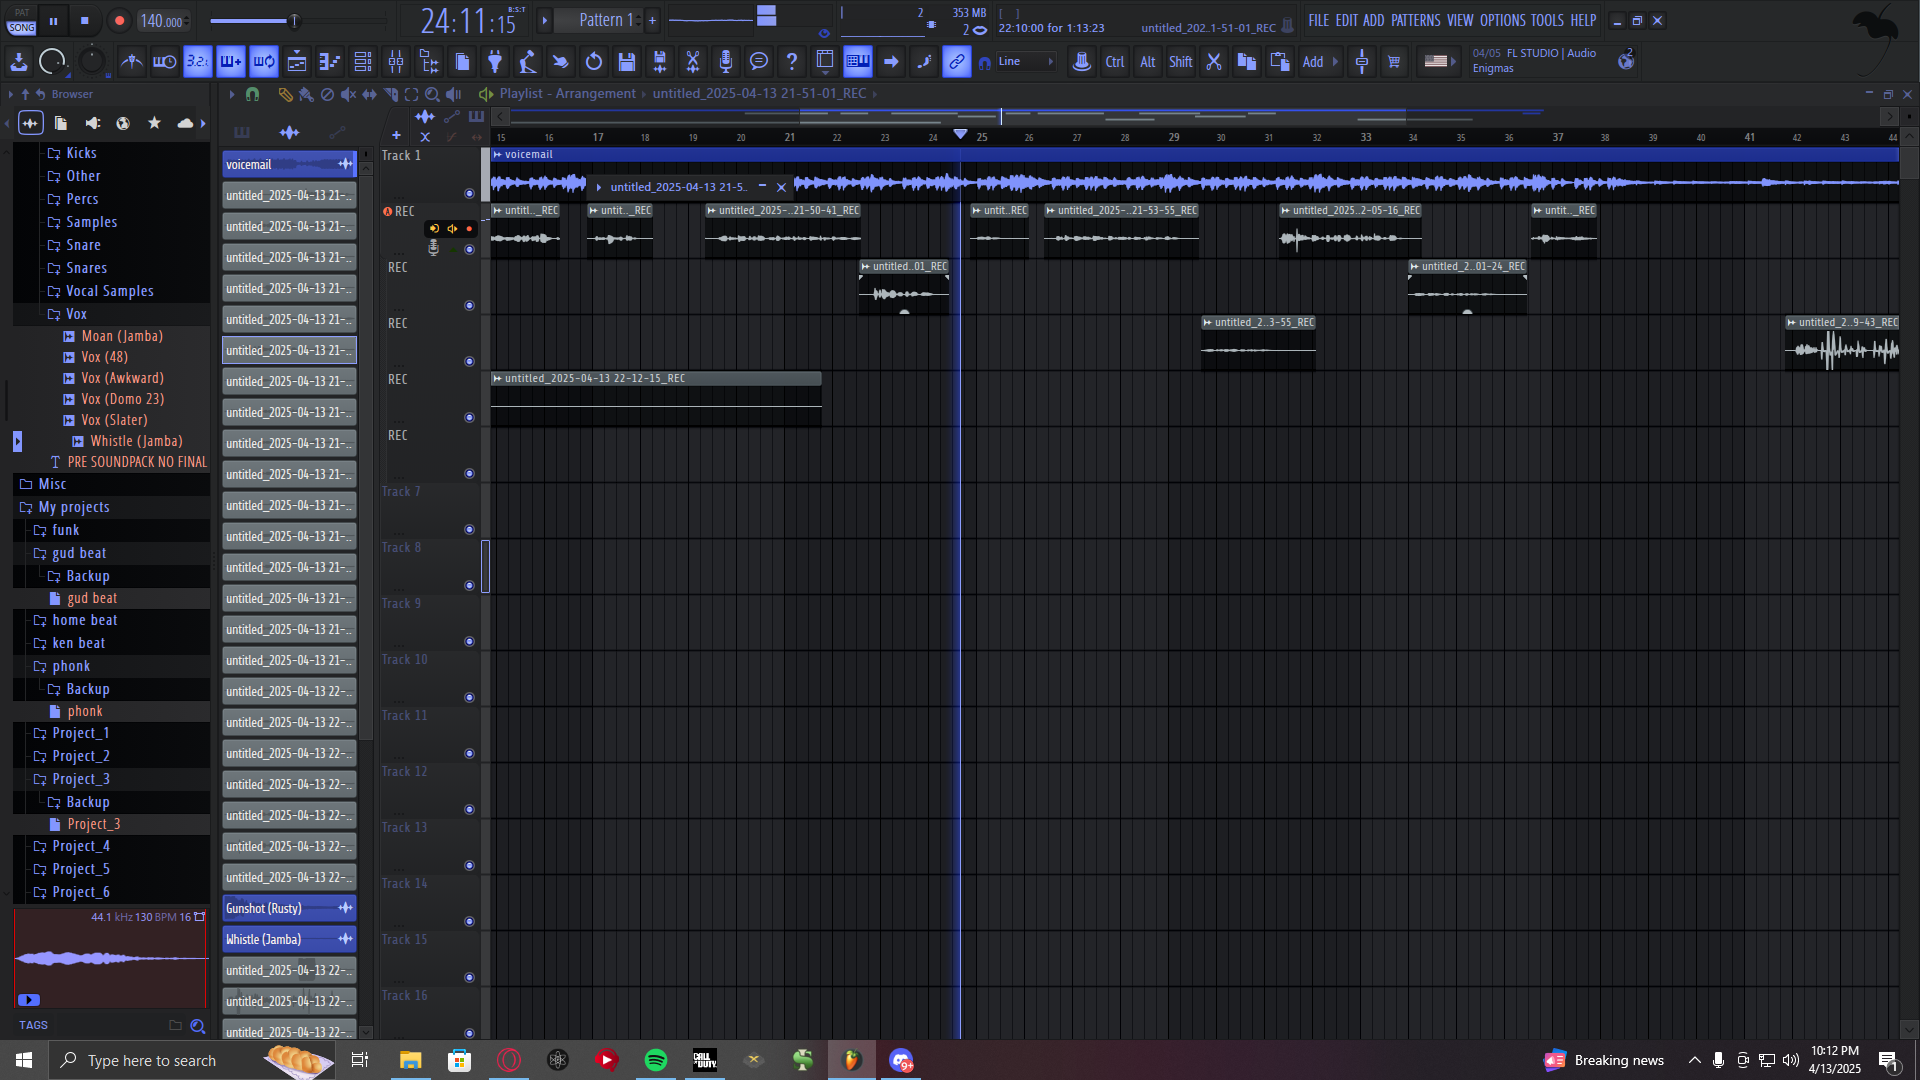Open the channel rack
1920x1080 pixels.
[x=363, y=62]
